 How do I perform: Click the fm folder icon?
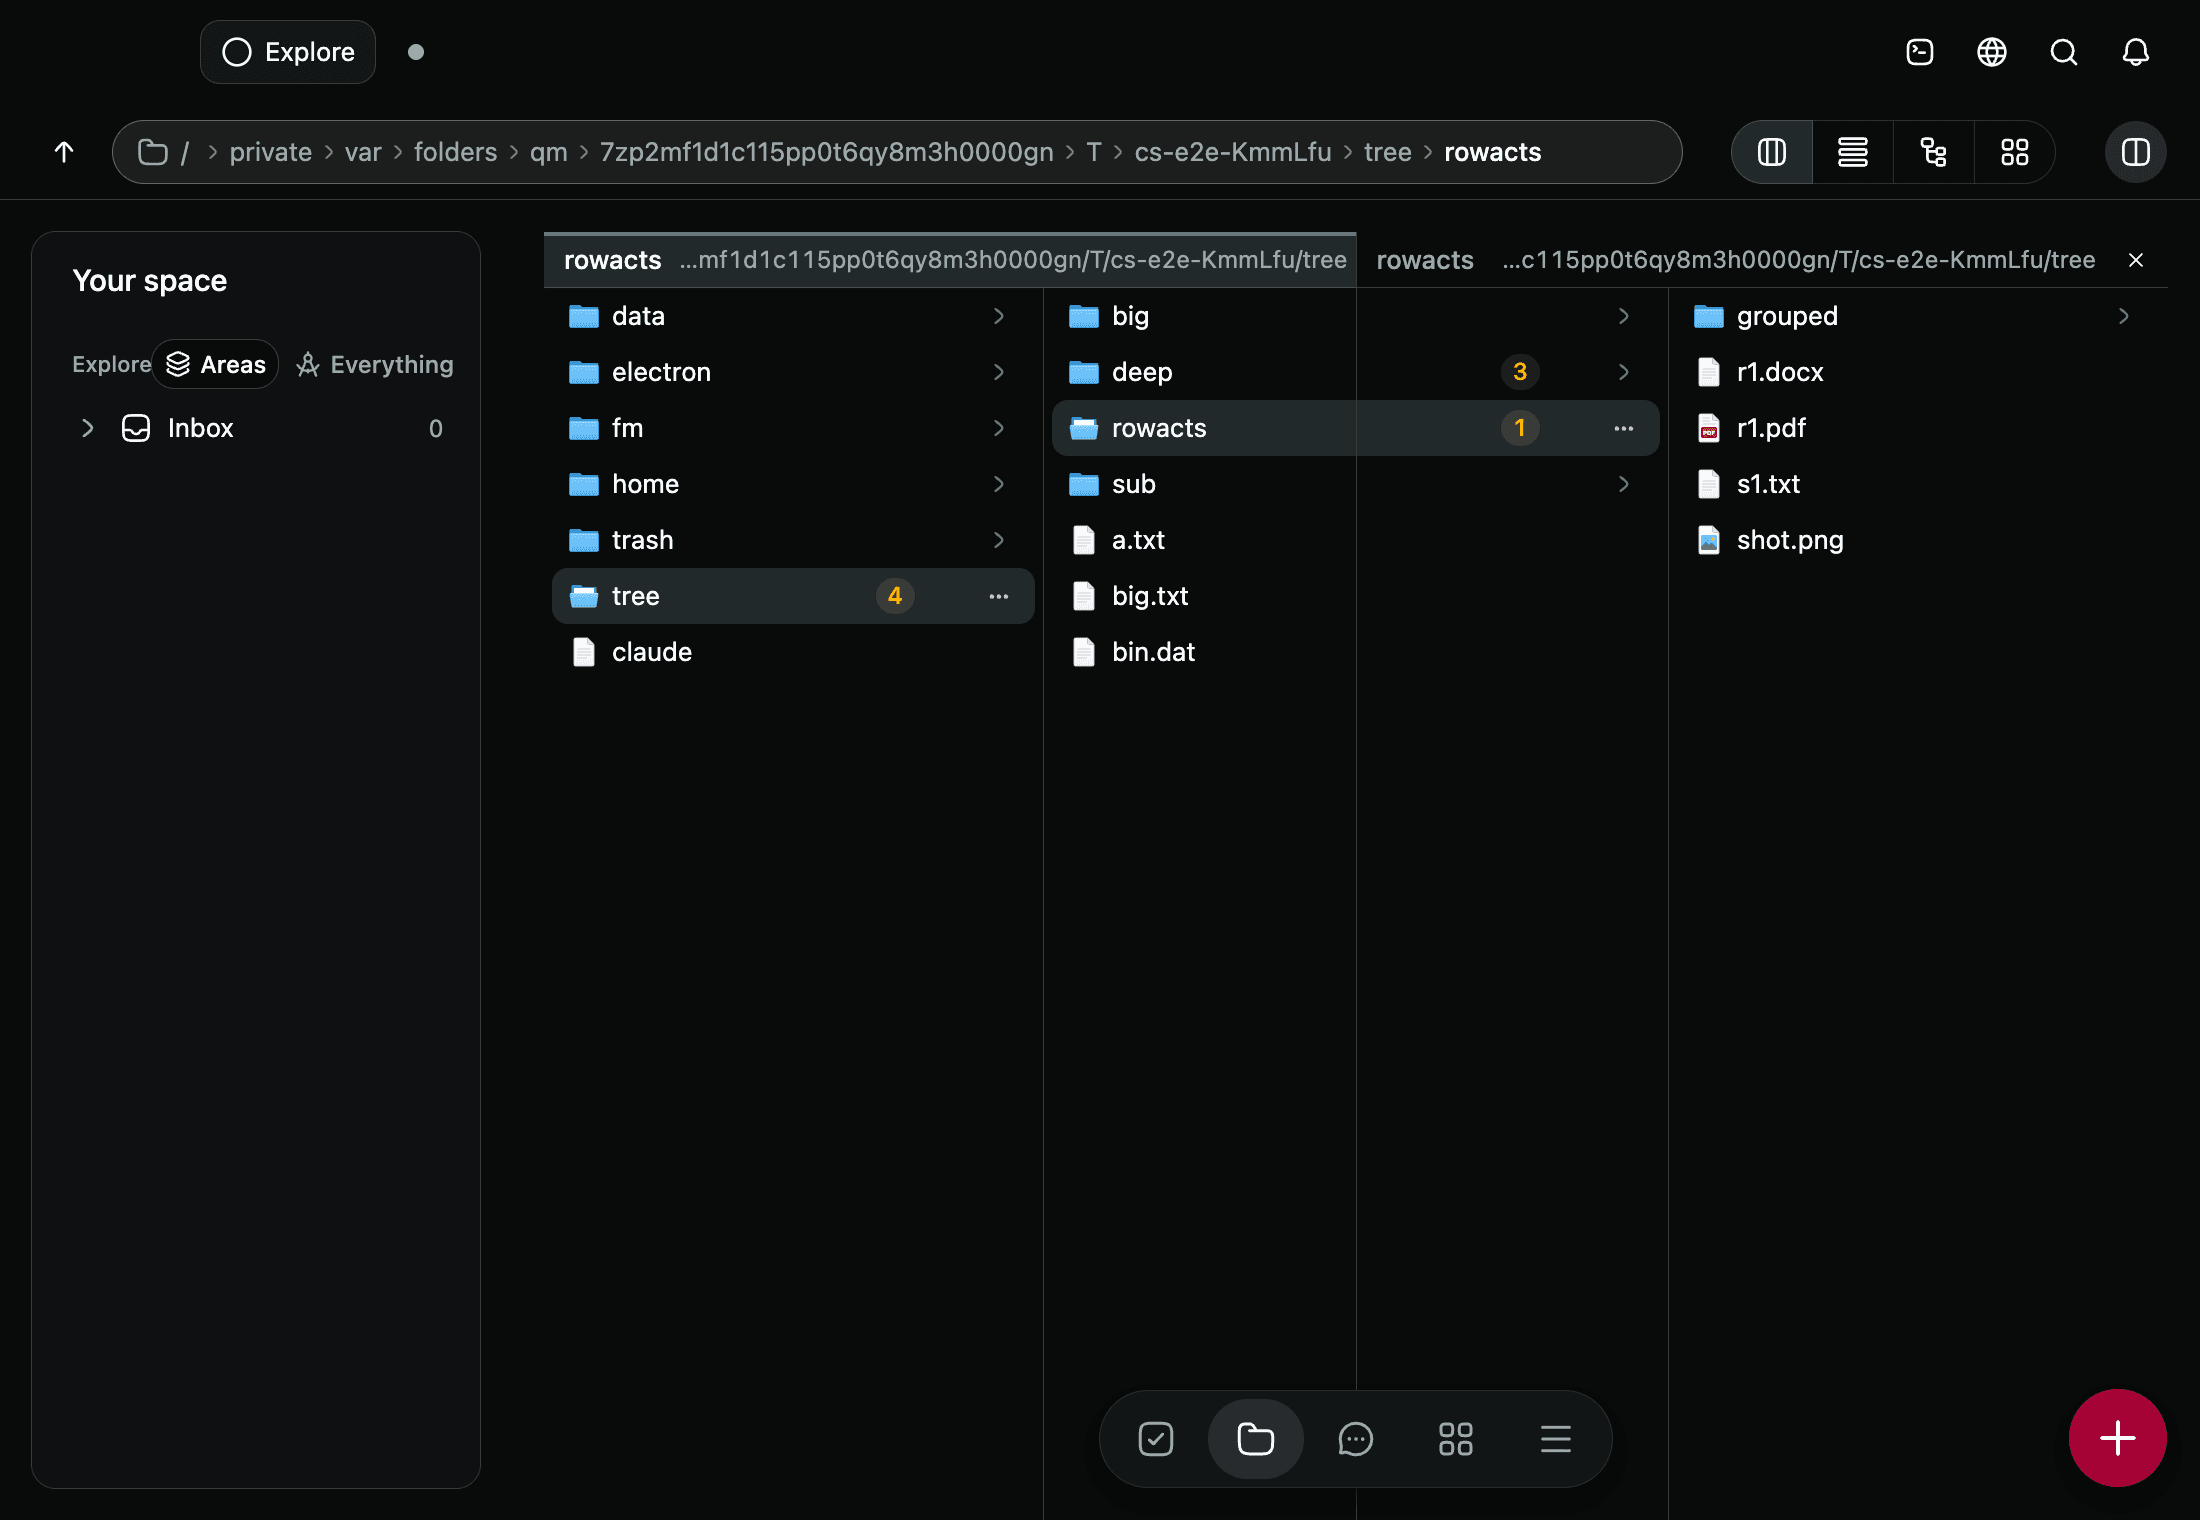[584, 428]
